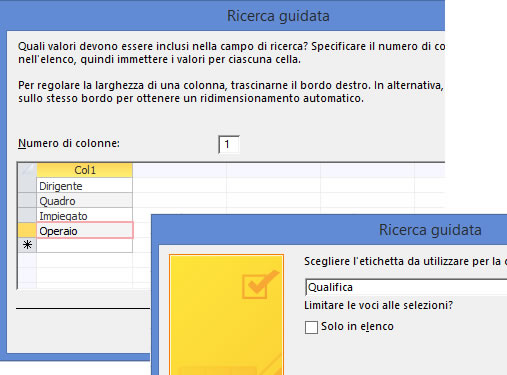Click the 'Quadro' cell

point(85,201)
